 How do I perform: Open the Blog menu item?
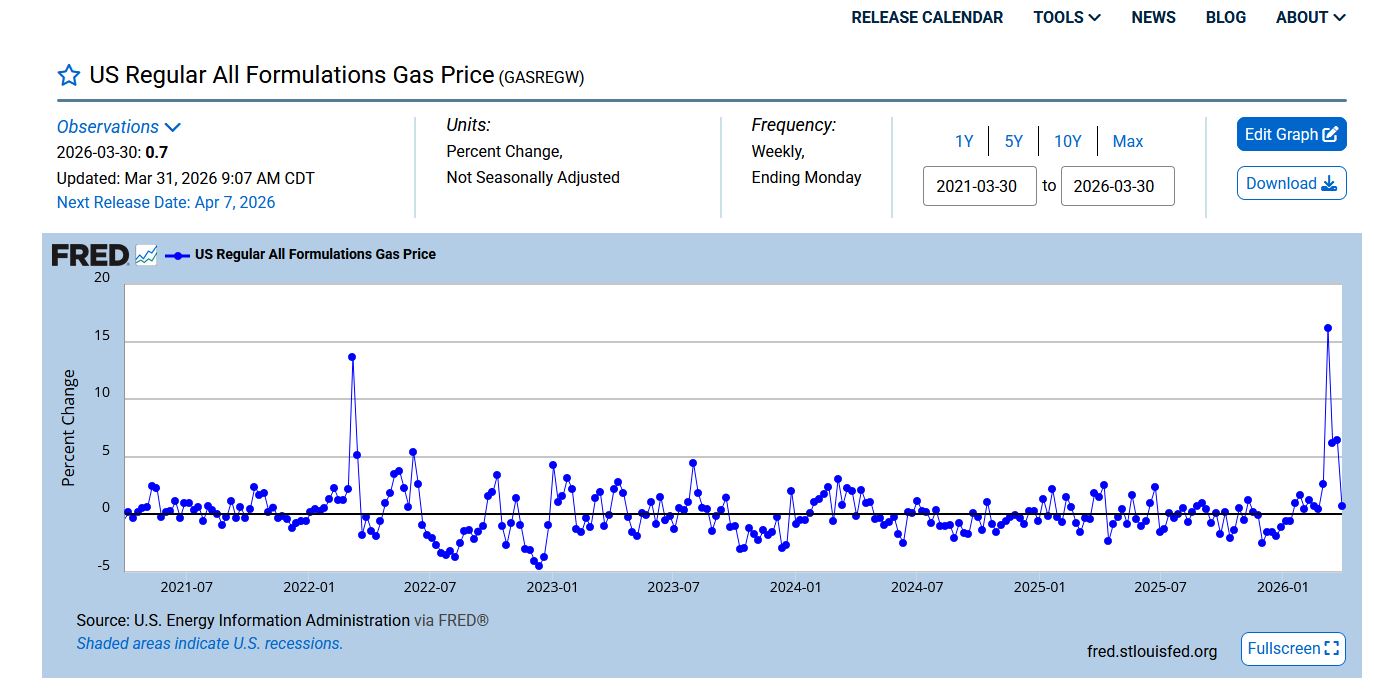coord(1225,18)
